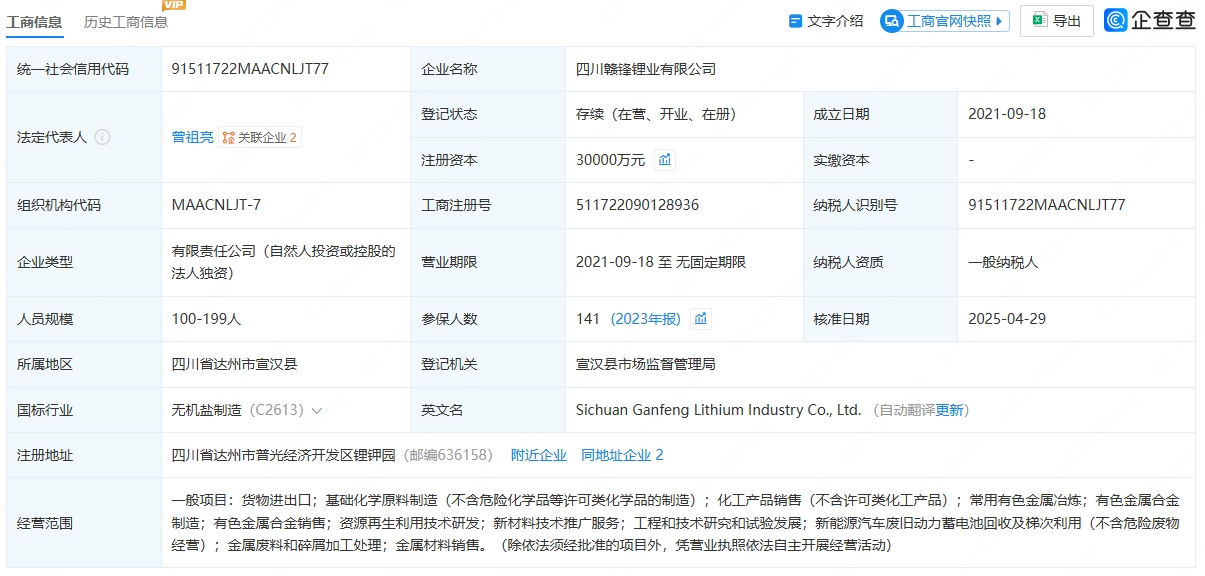Image resolution: width=1205 pixels, height=576 pixels.
Task: Click the 导出 export button
Action: [1057, 21]
